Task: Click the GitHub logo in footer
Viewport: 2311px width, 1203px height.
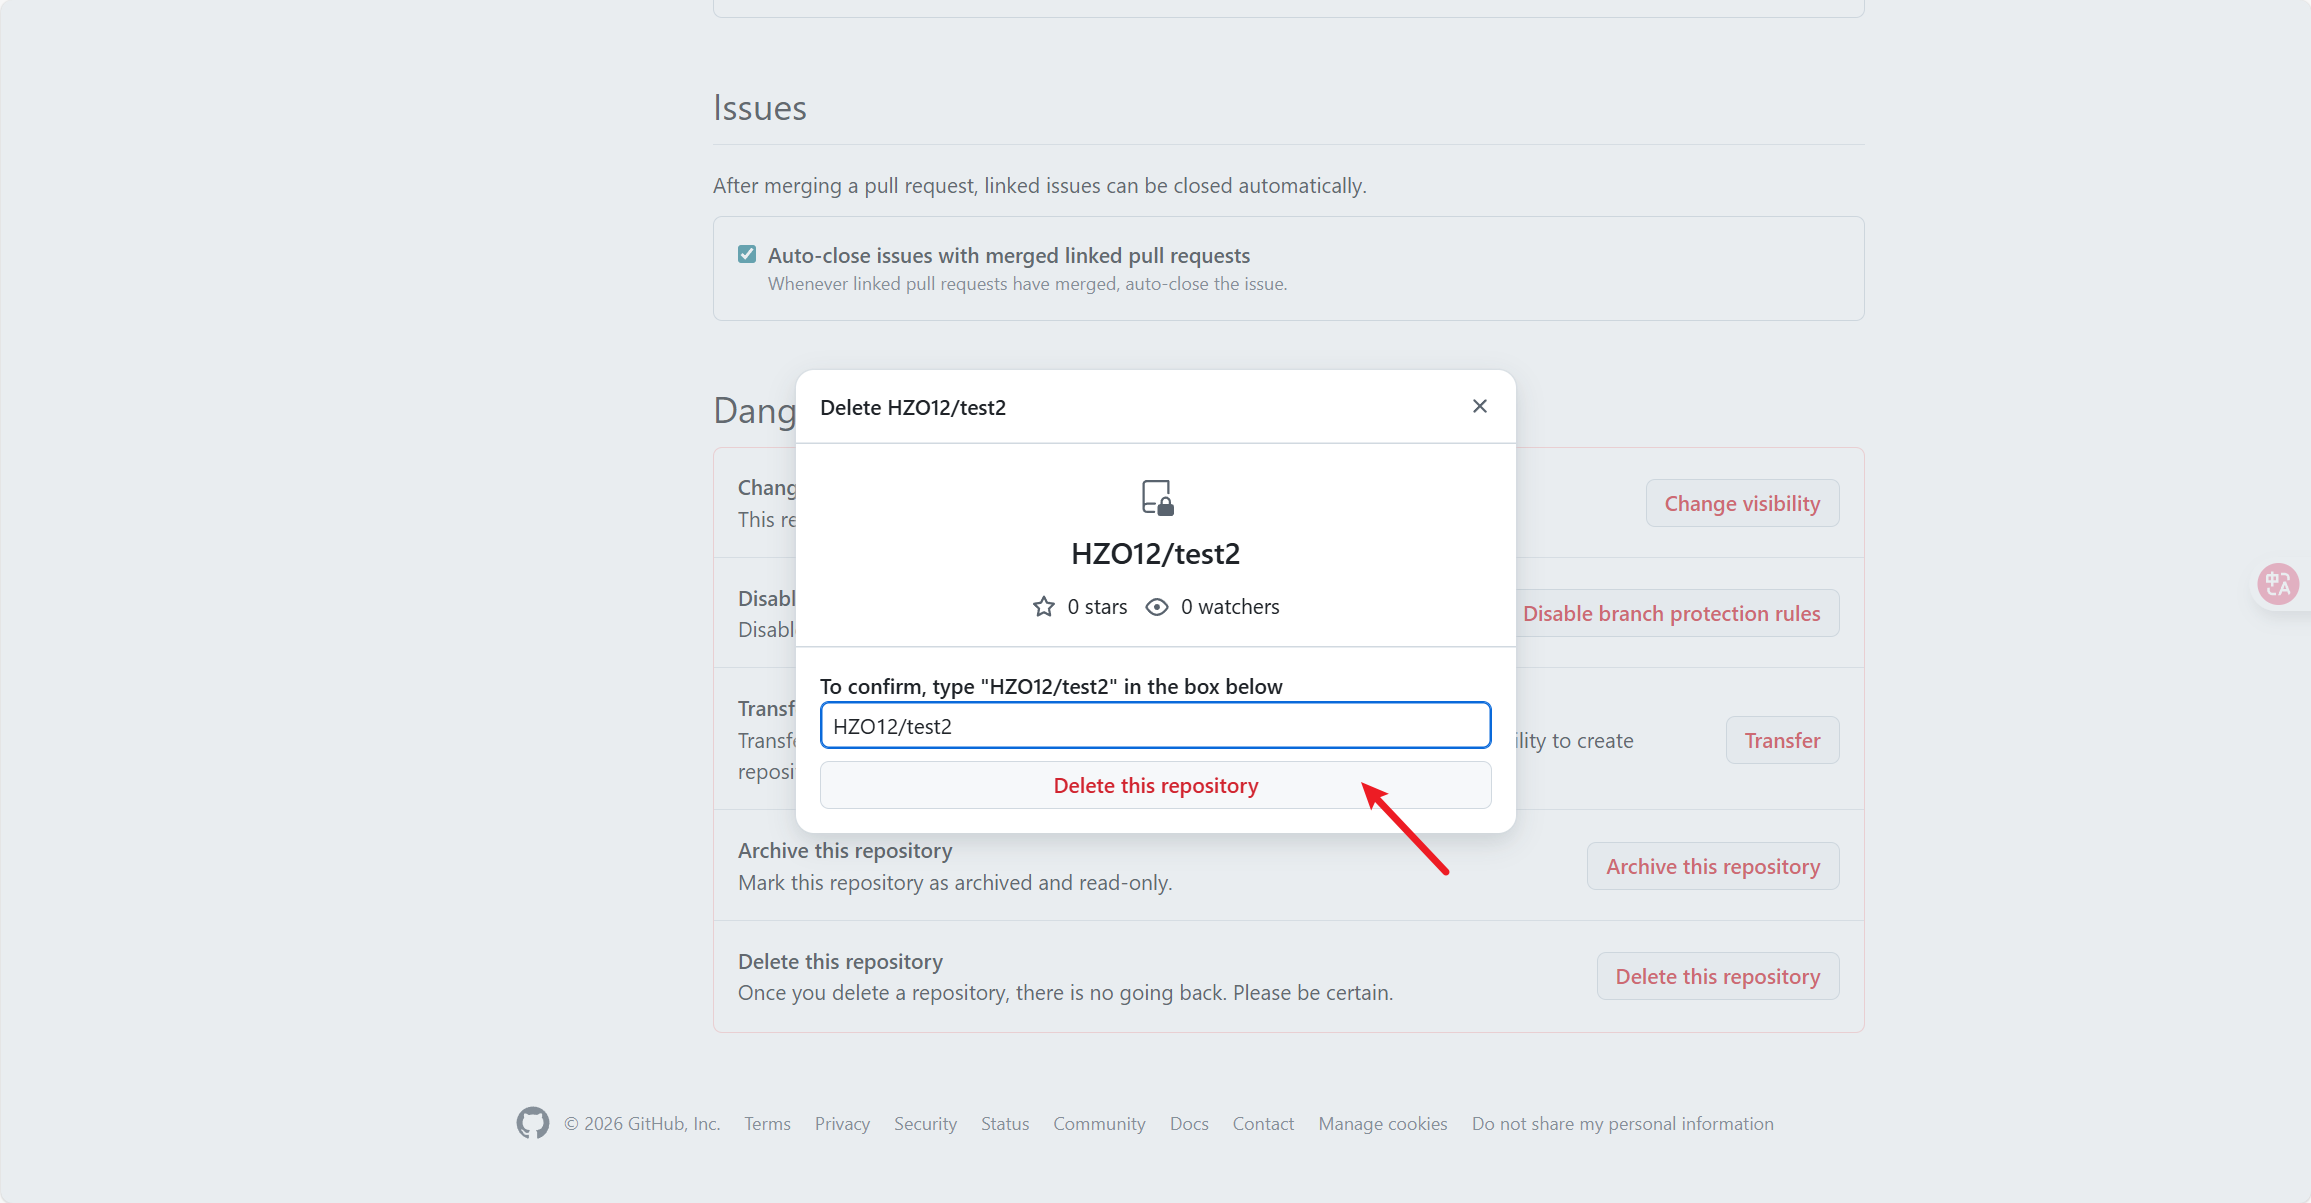Action: [x=533, y=1123]
